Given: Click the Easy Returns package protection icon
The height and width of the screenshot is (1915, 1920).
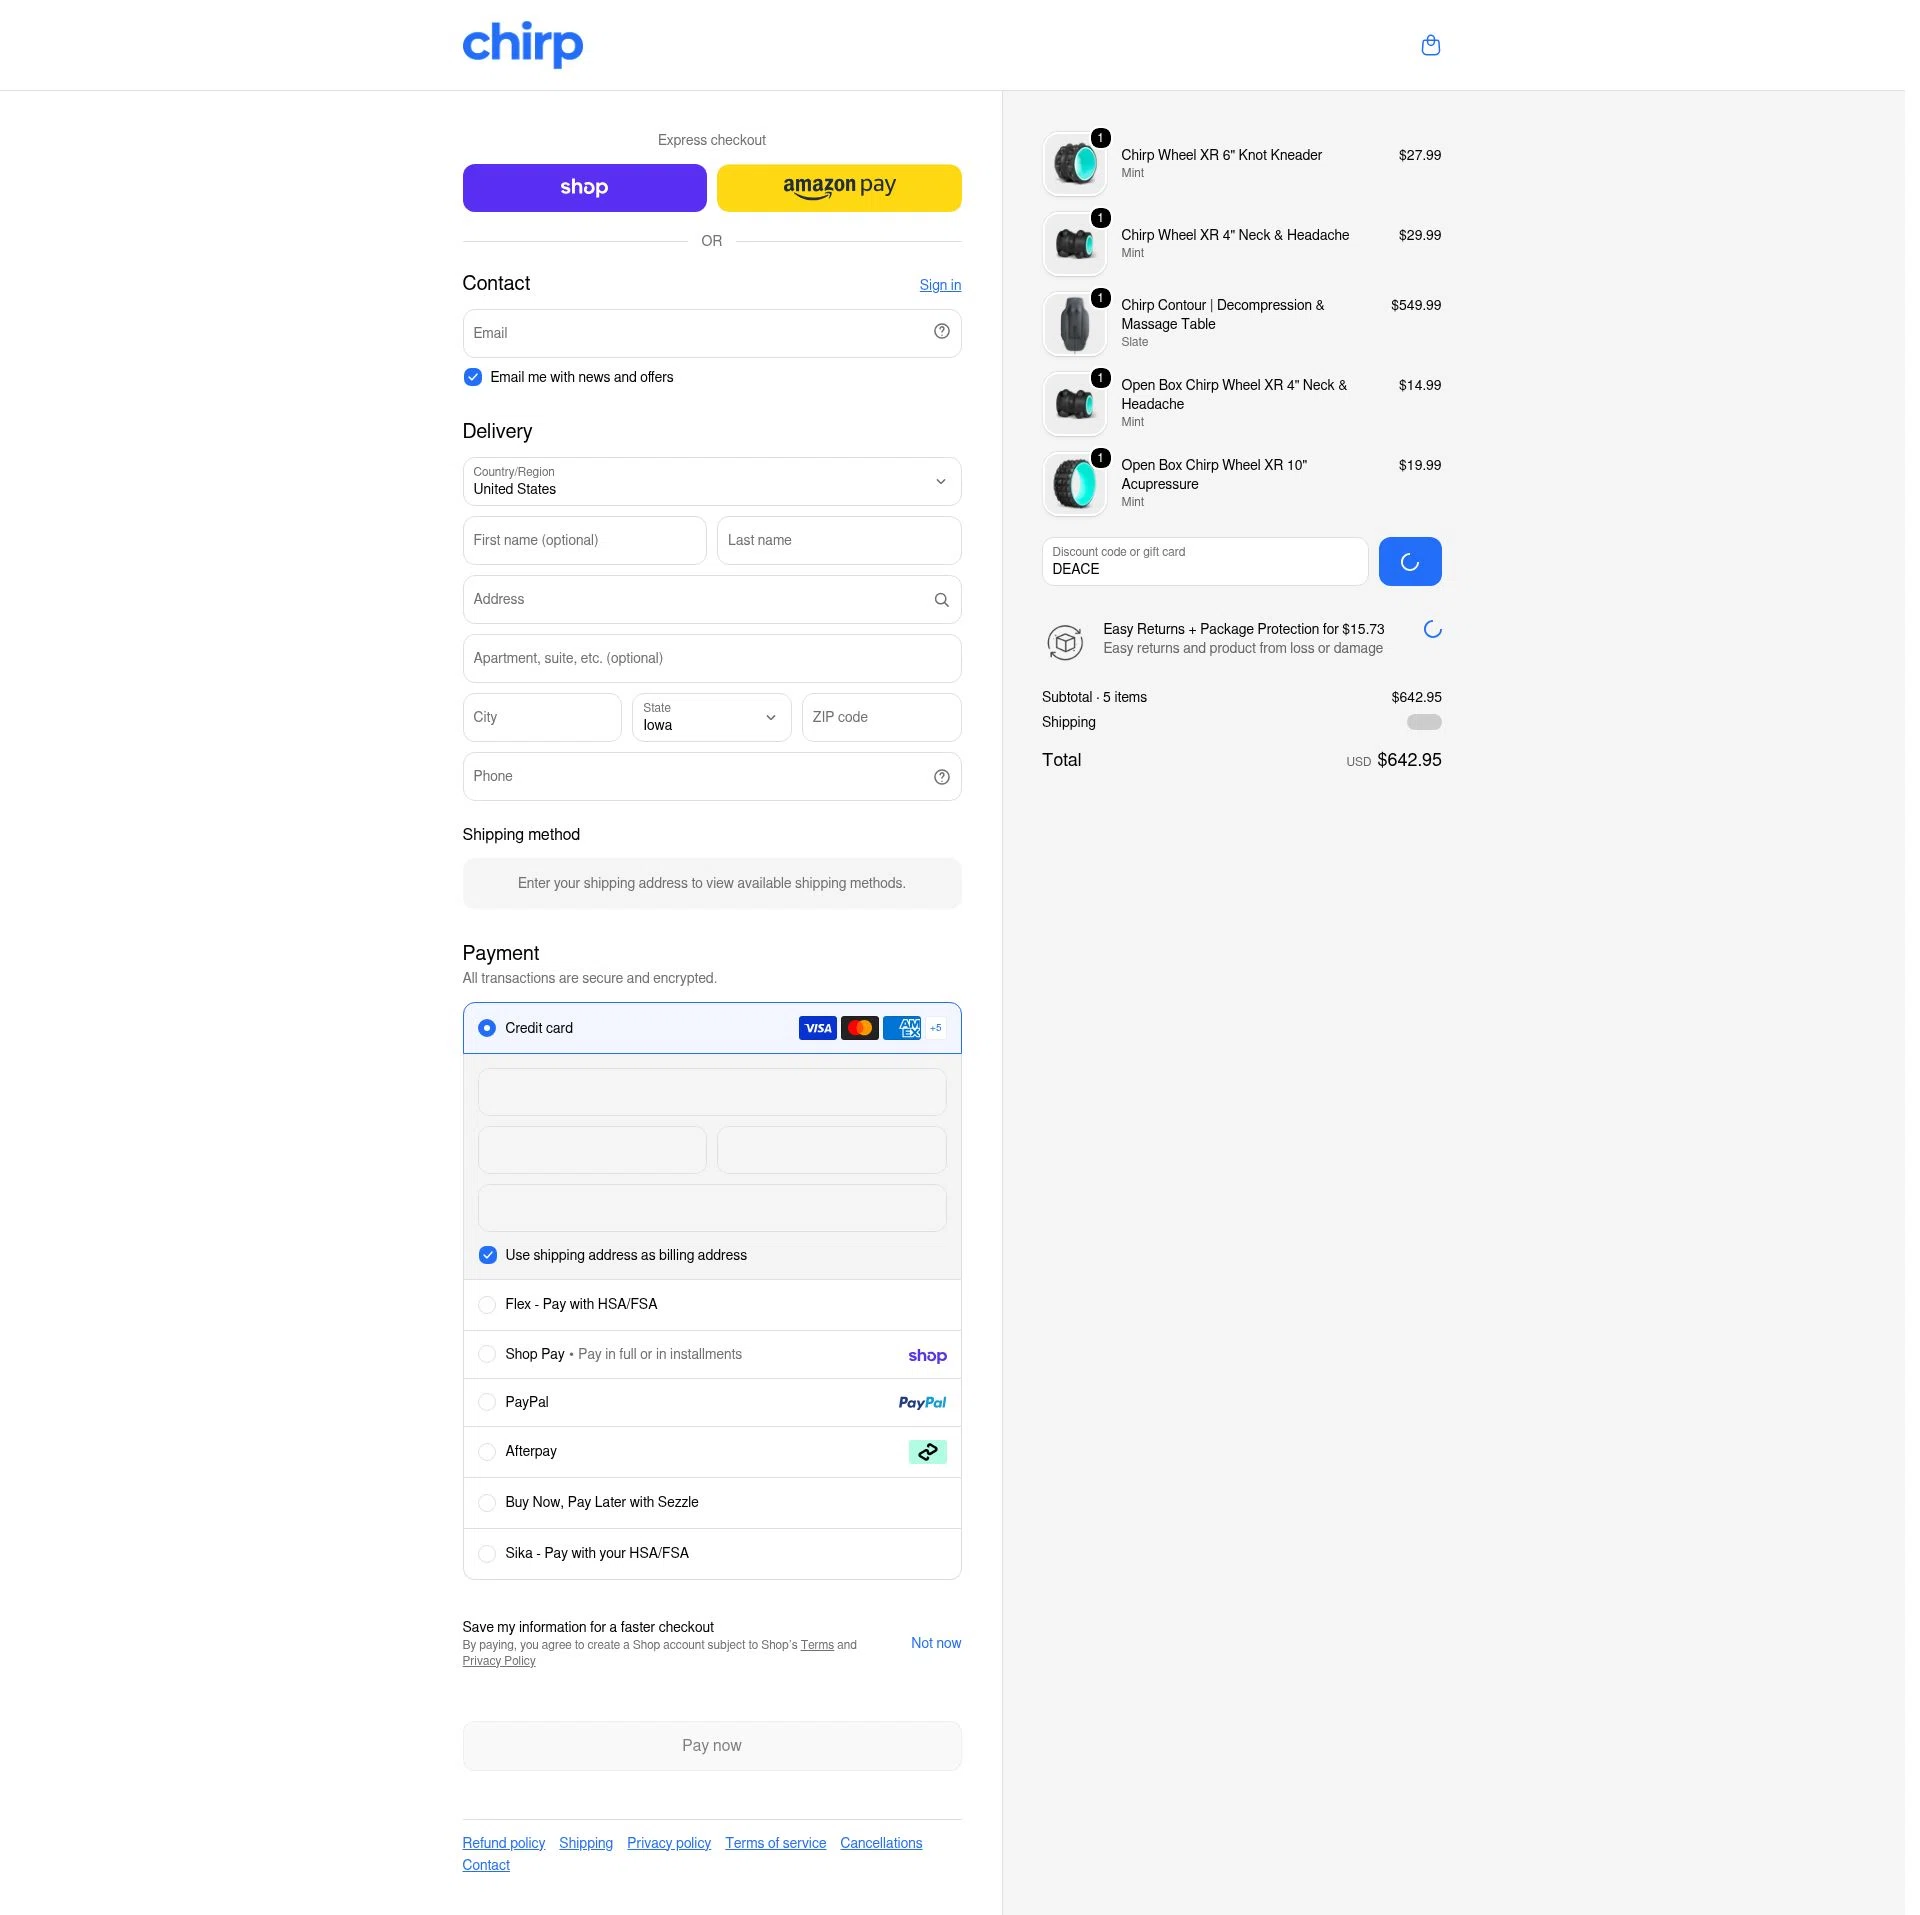Looking at the screenshot, I should click(1065, 641).
